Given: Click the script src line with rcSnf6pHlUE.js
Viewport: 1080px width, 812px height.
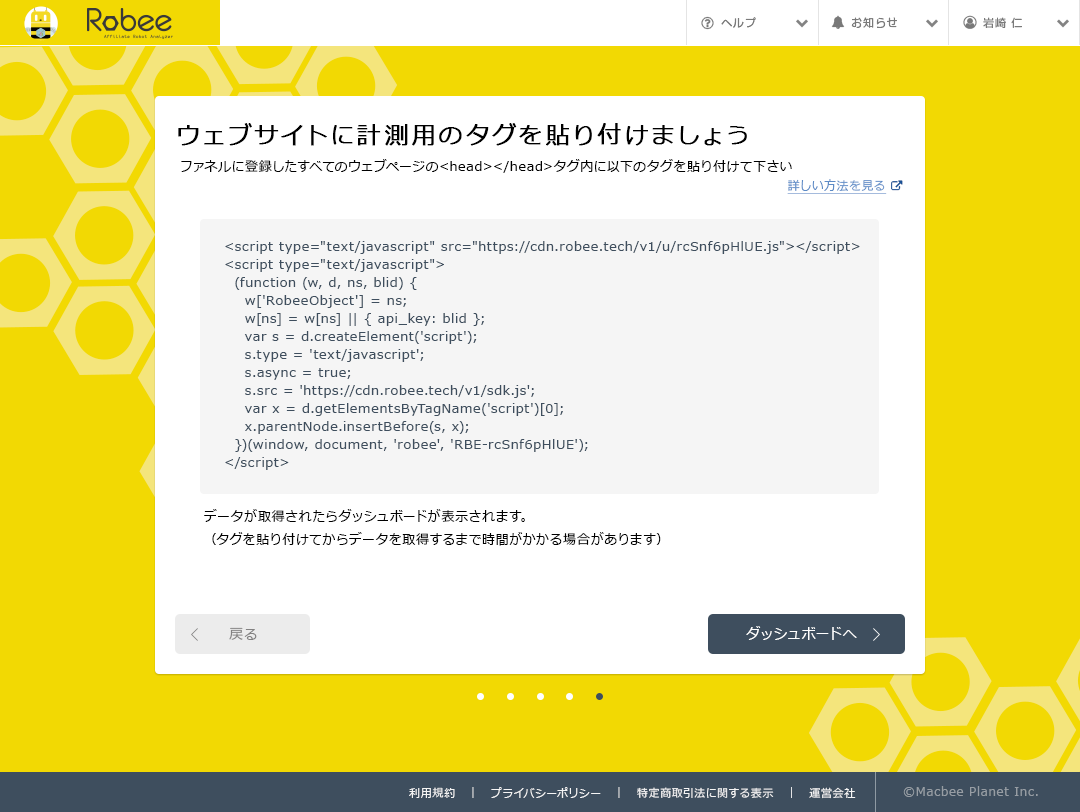Looking at the screenshot, I should click(542, 247).
